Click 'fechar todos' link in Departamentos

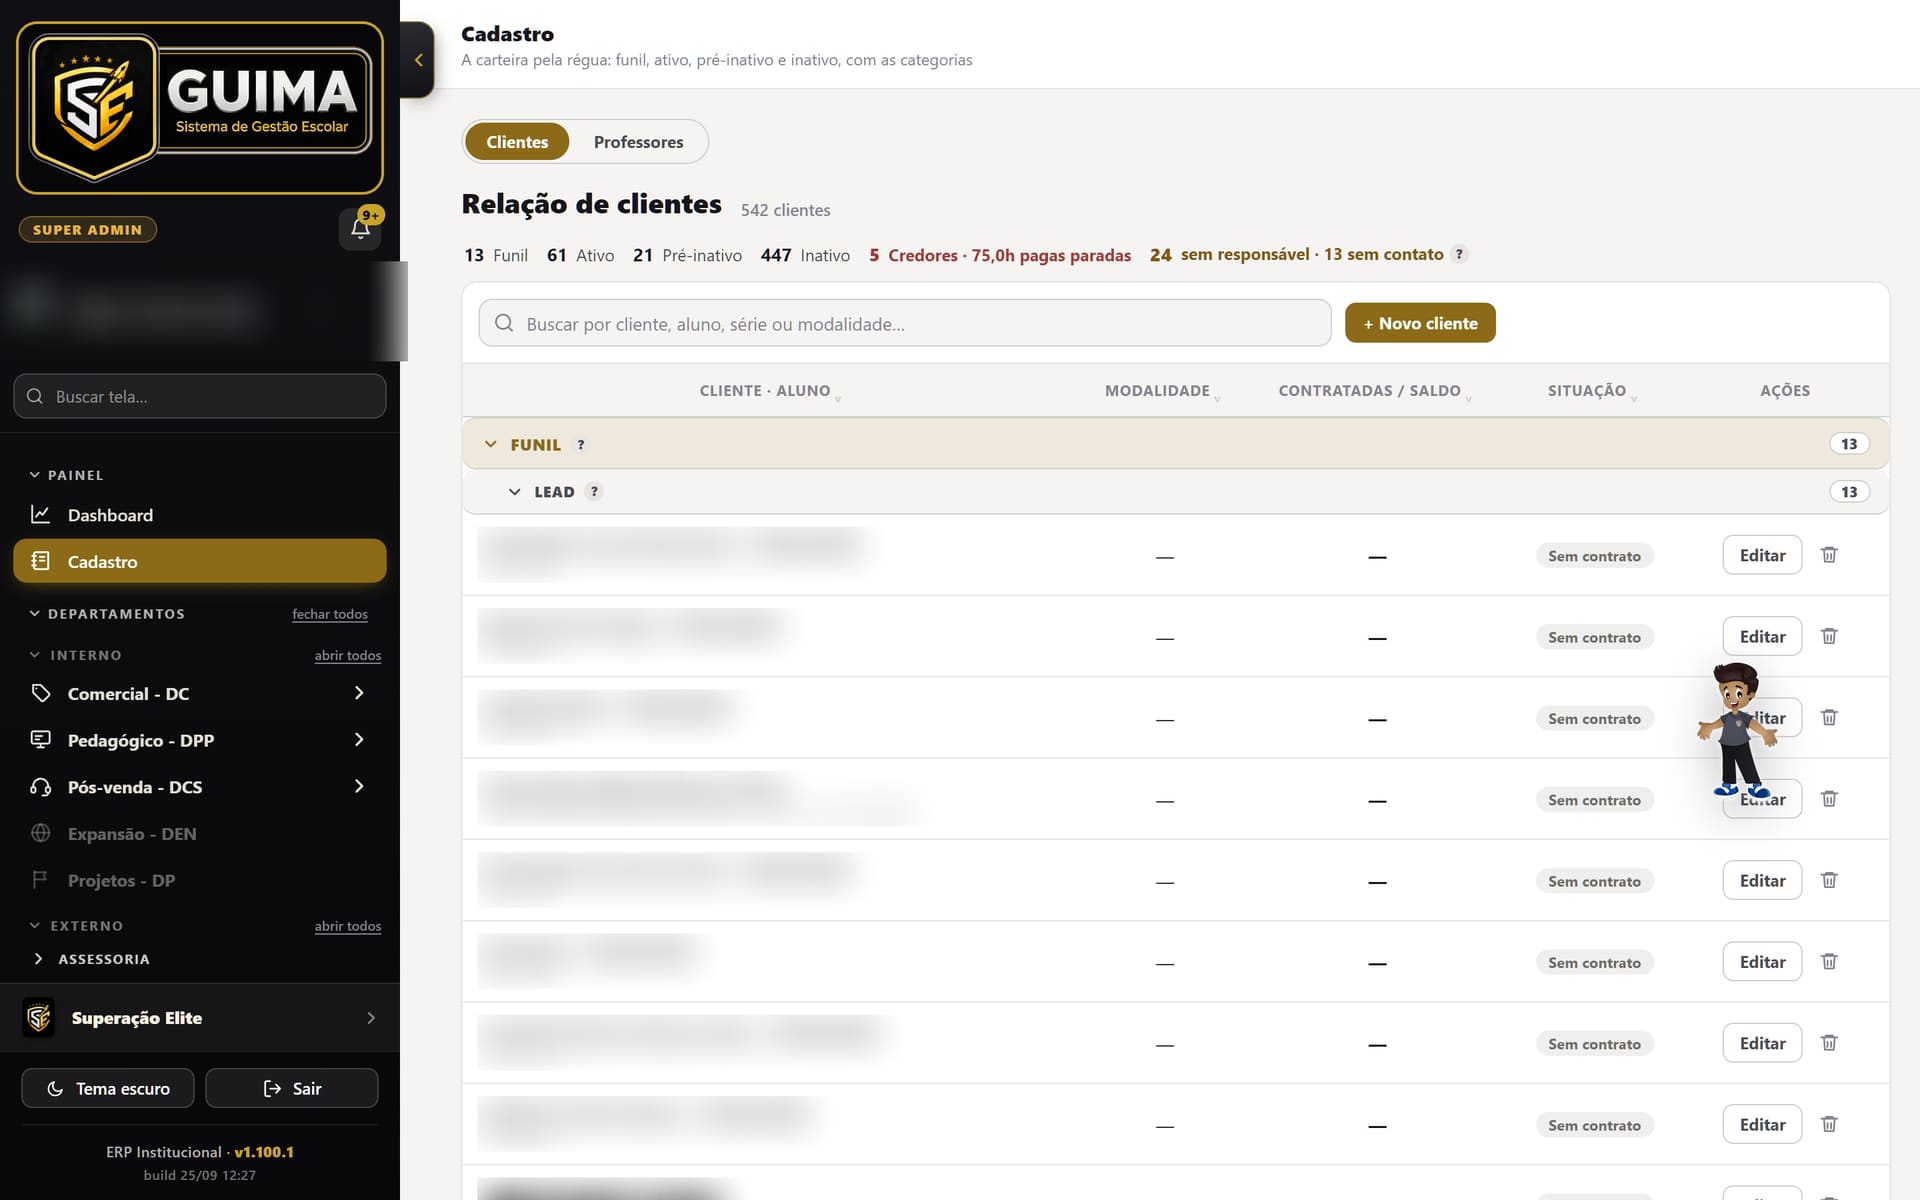coord(330,614)
